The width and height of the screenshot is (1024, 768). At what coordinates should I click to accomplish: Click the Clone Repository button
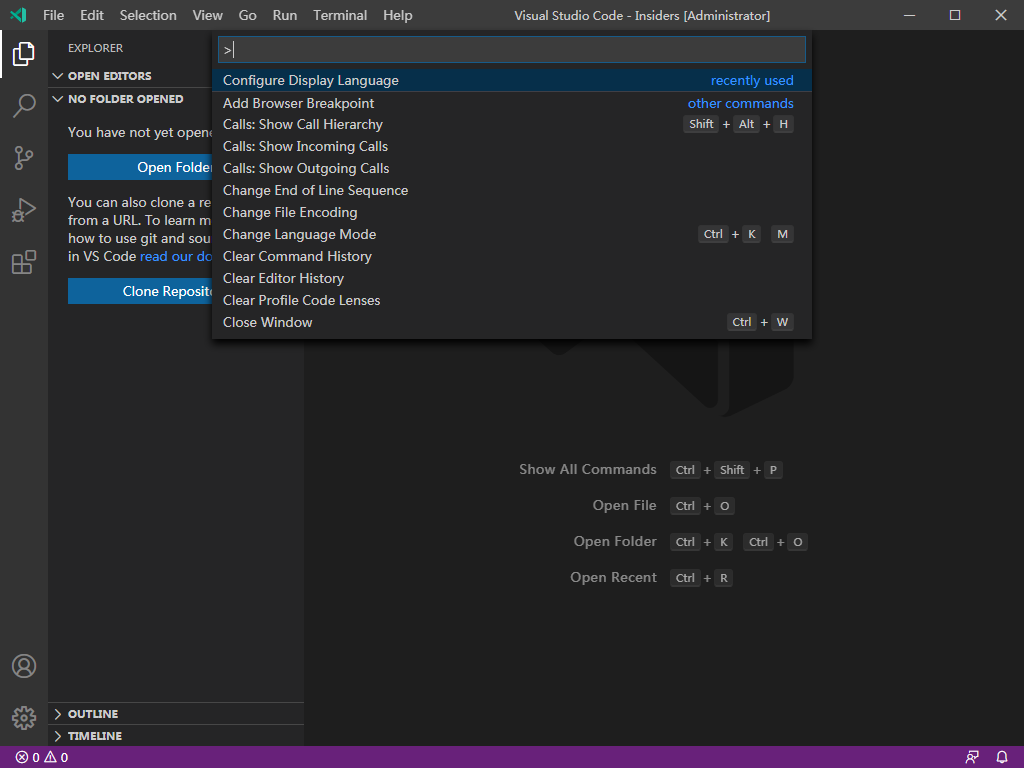point(140,291)
